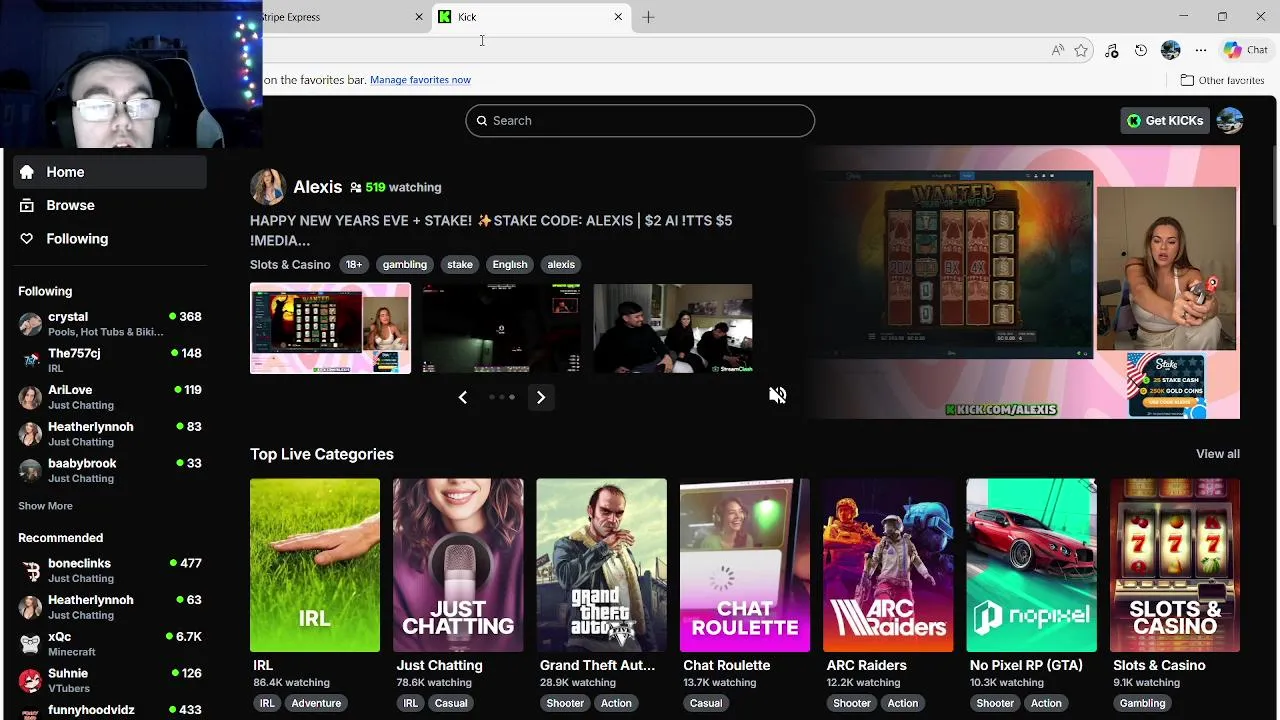Focus the Kick search field

click(640, 121)
